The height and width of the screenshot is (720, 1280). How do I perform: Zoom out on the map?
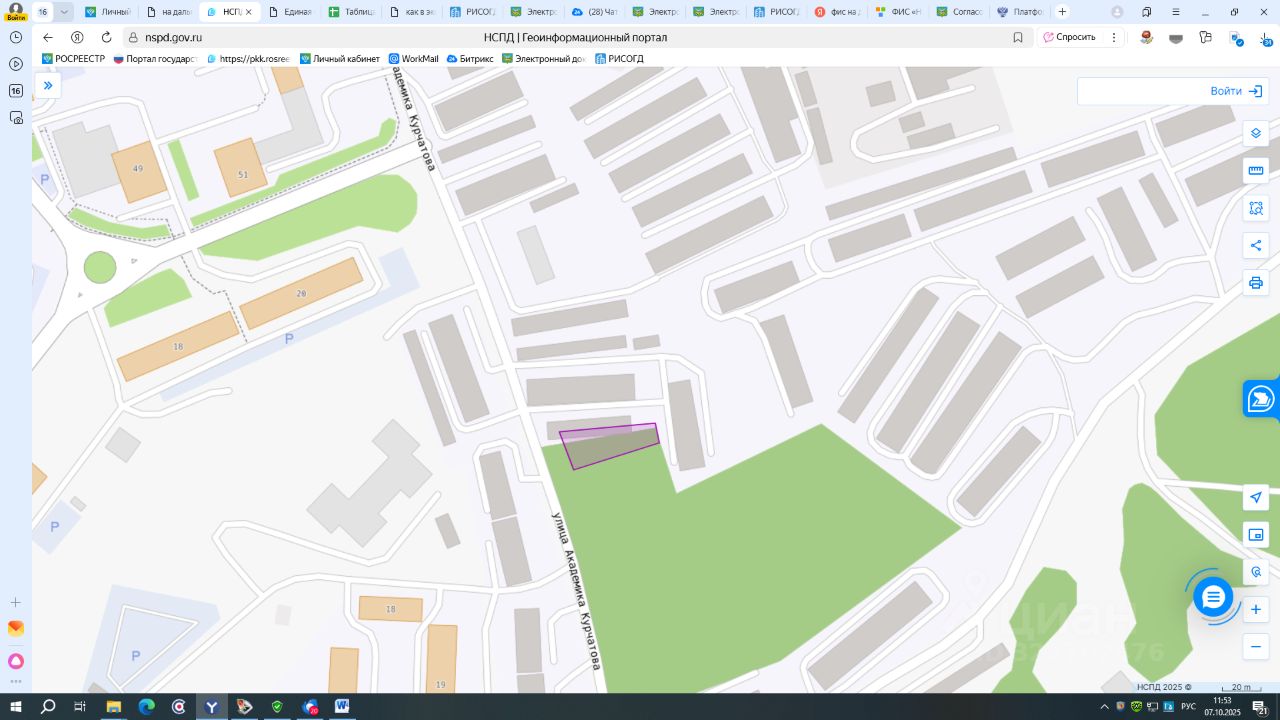click(x=1256, y=647)
